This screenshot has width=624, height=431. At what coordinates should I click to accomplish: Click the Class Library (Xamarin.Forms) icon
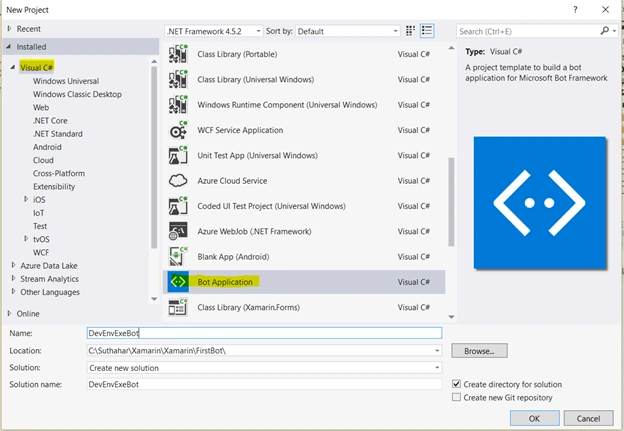pyautogui.click(x=178, y=307)
